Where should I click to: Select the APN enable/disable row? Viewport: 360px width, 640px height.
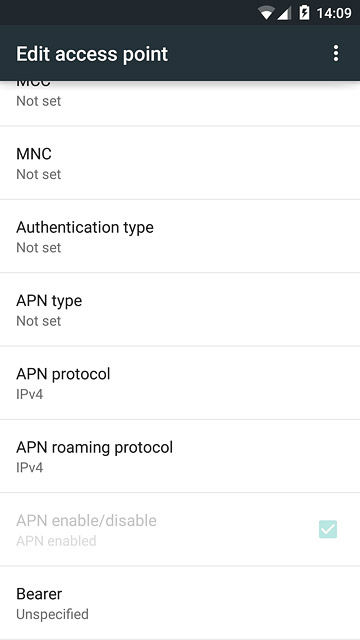180,529
